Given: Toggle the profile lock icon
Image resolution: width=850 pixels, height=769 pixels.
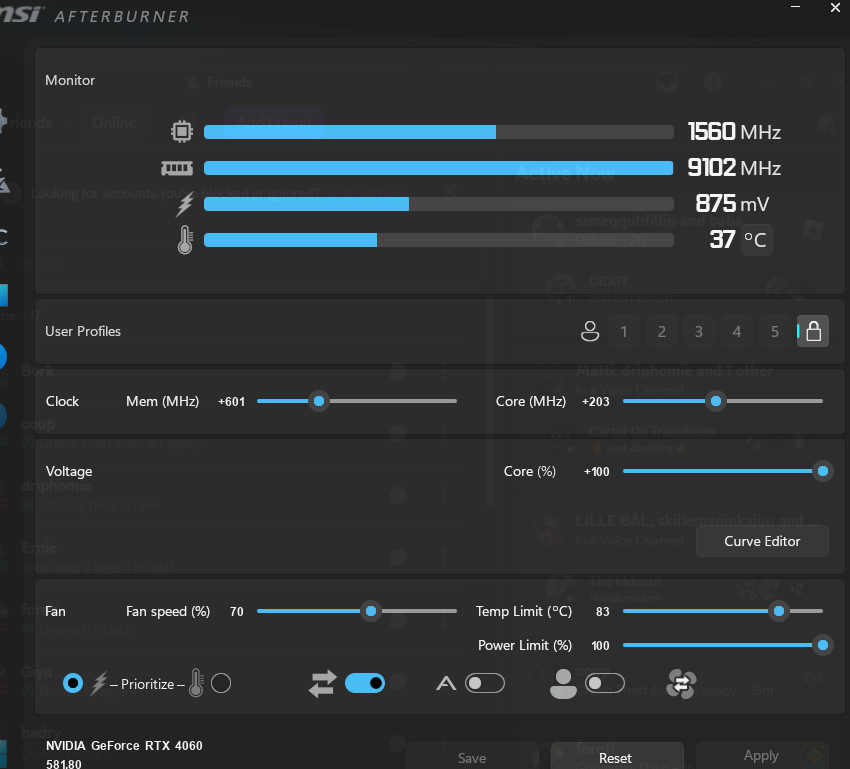Looking at the screenshot, I should pos(813,331).
